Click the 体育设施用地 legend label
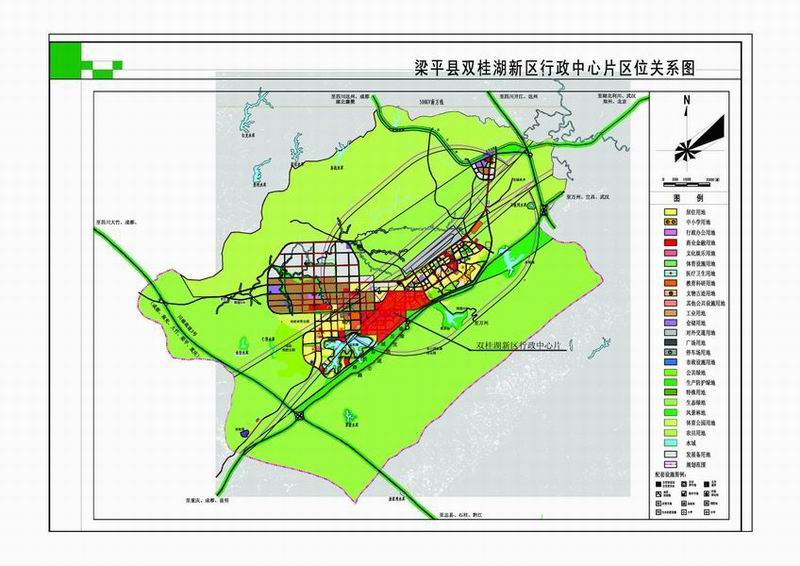This screenshot has width=800, height=566. point(701,263)
